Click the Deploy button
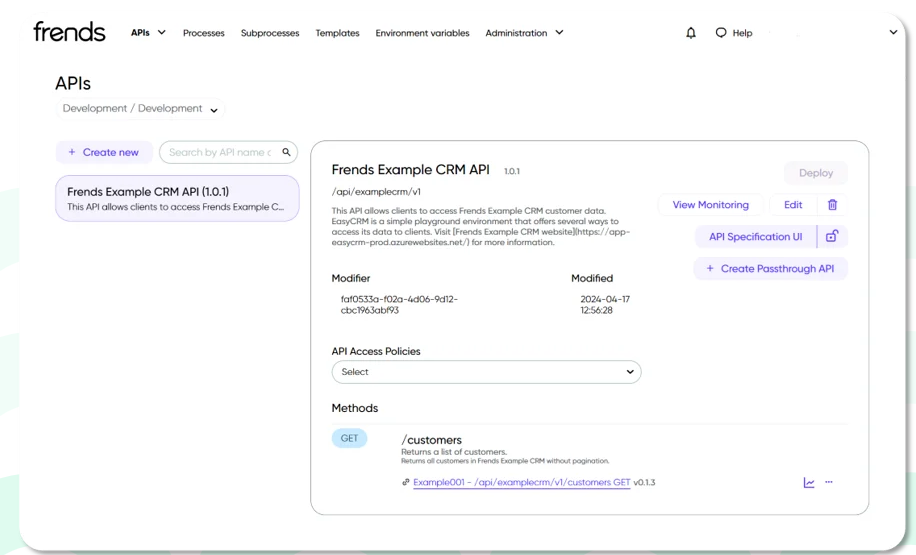The image size is (916, 555). (x=816, y=173)
